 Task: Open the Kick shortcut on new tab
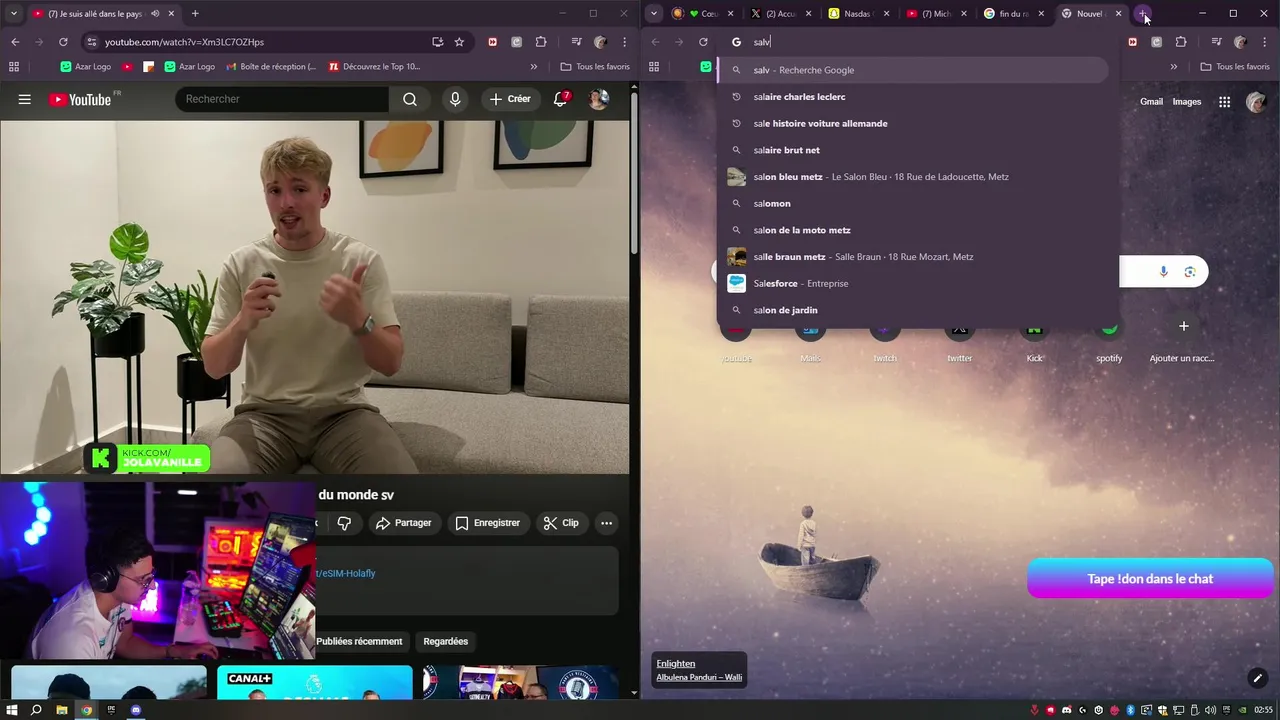pos(1034,338)
